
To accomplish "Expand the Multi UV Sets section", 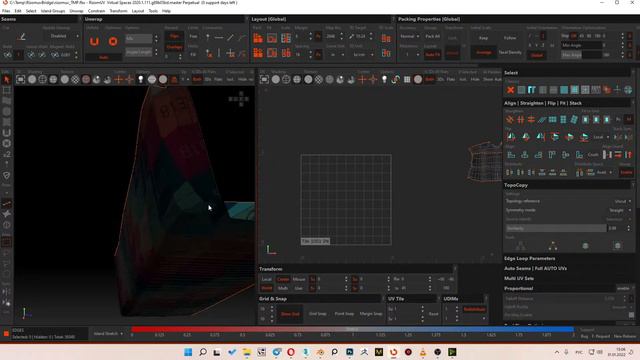I will click(519, 278).
